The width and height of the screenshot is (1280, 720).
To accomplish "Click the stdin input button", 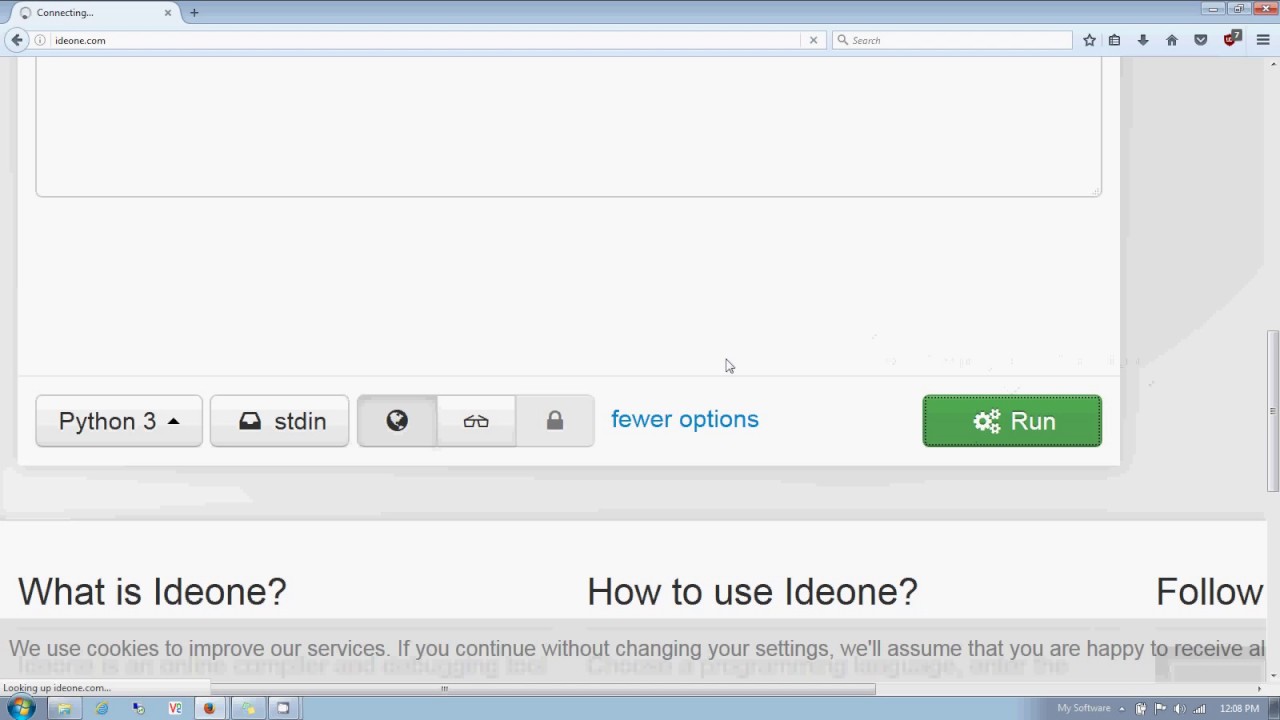I will (280, 421).
